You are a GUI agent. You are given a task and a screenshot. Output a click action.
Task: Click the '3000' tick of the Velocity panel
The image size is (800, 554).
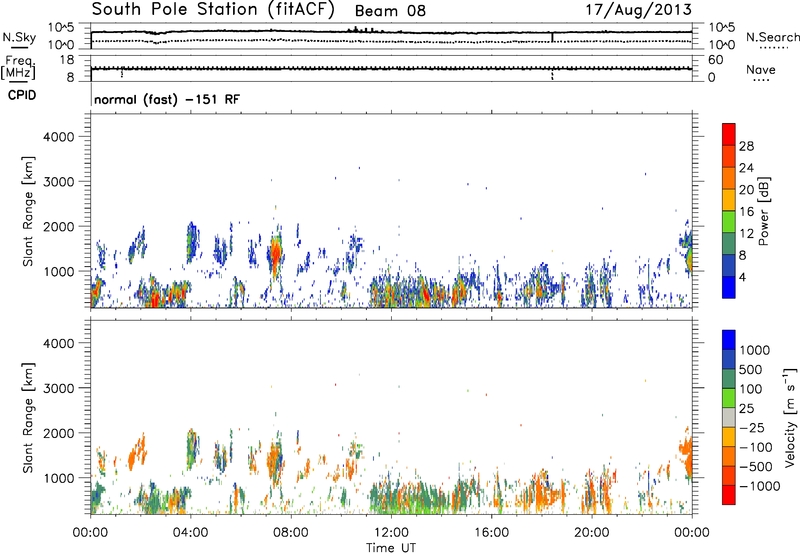tap(59, 388)
